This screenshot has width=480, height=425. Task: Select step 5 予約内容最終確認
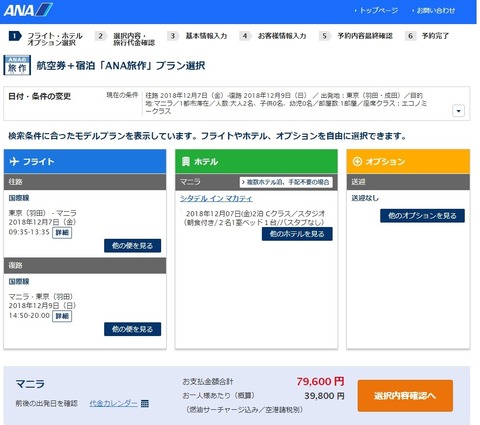coord(356,36)
